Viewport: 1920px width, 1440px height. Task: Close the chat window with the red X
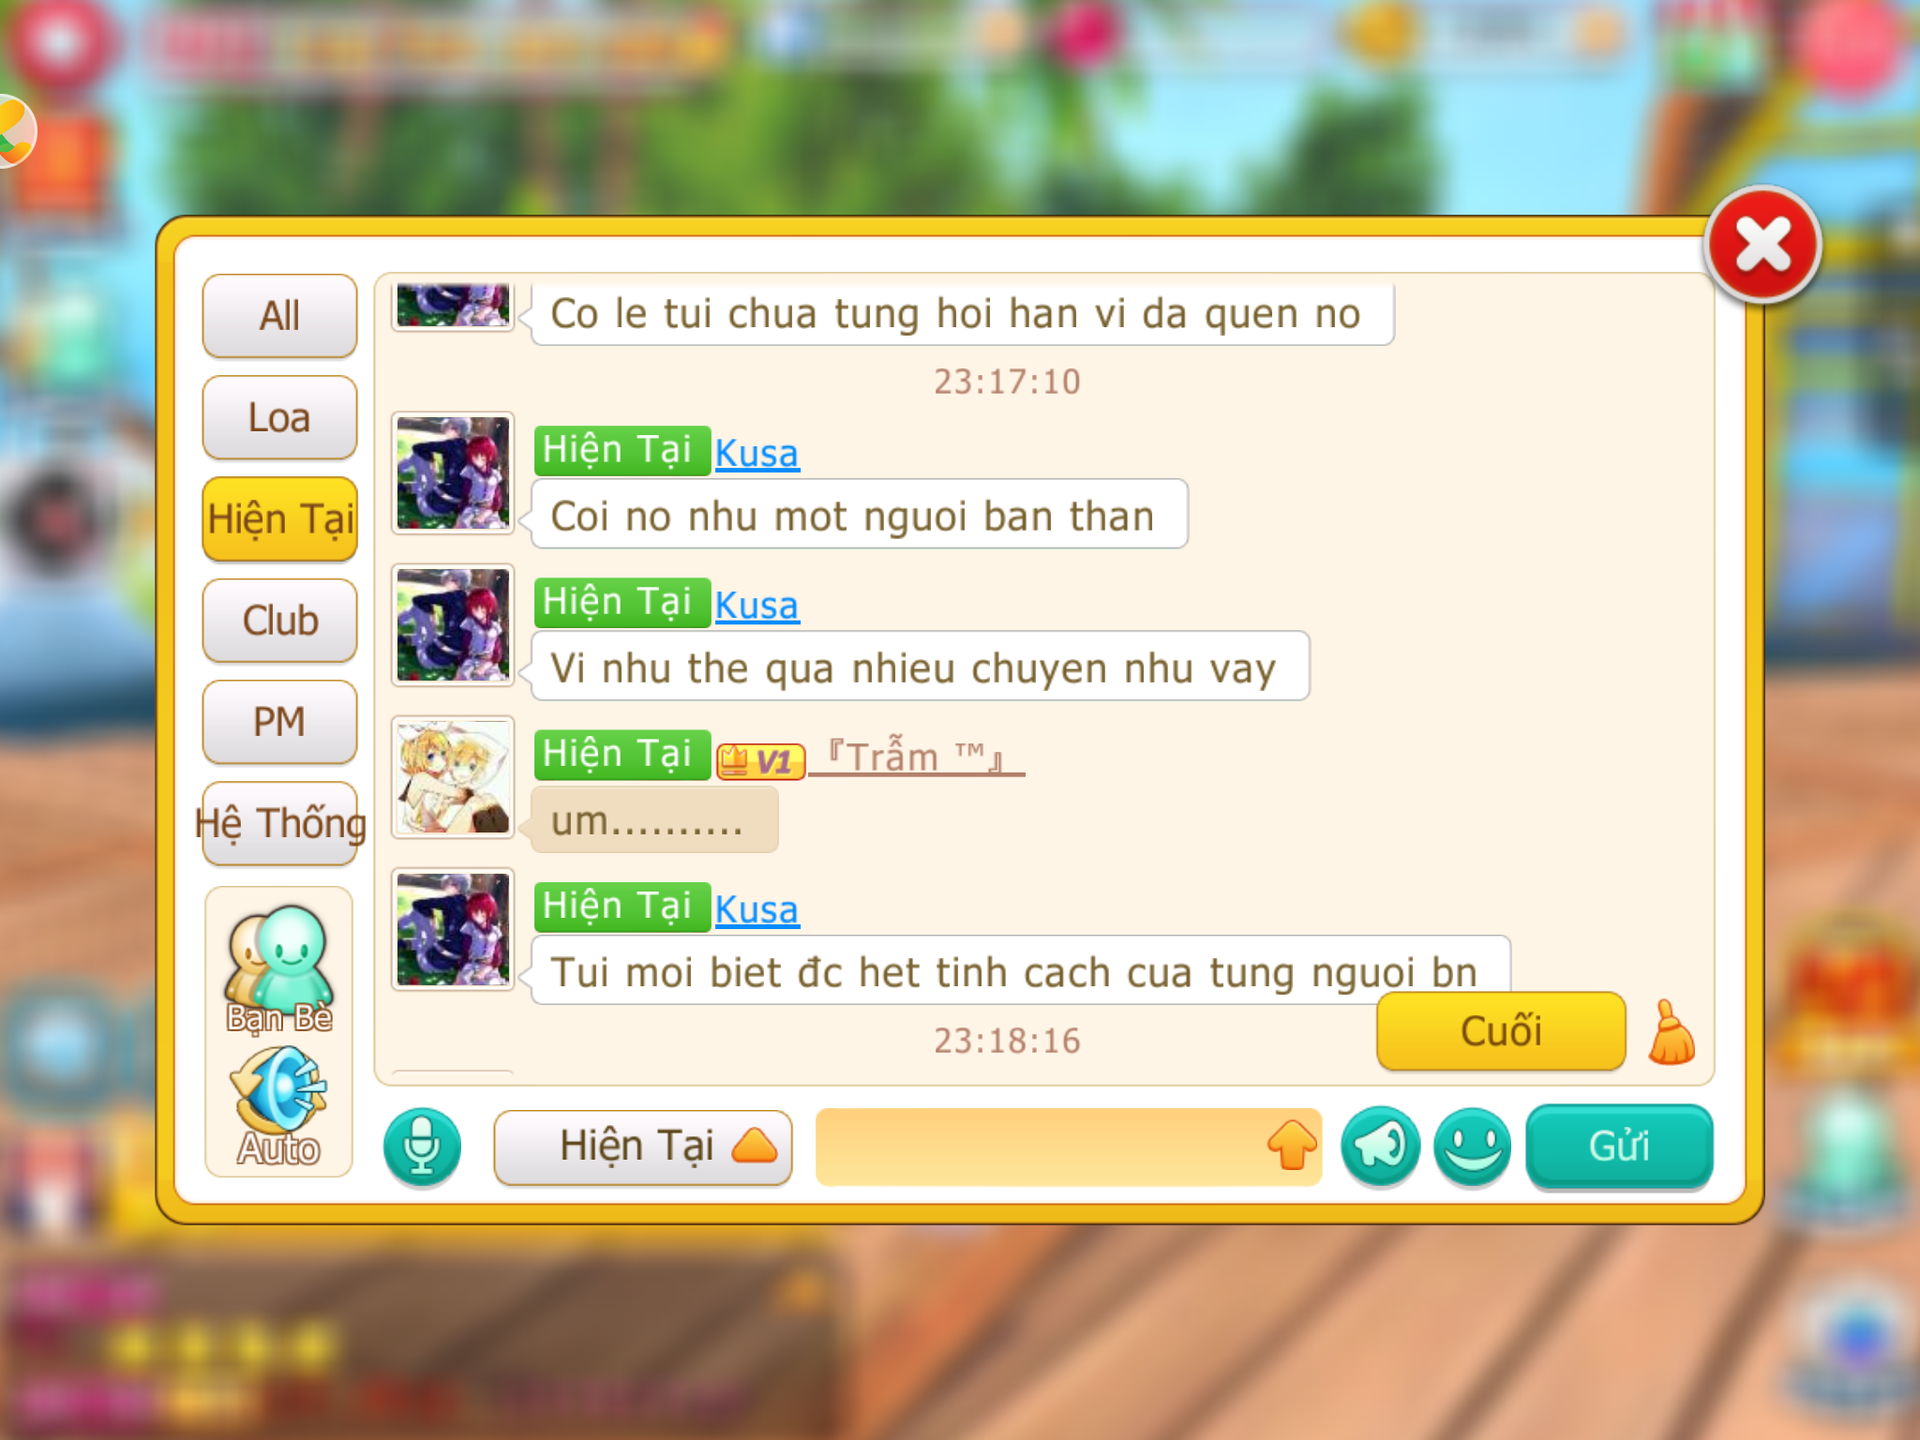(x=1763, y=245)
